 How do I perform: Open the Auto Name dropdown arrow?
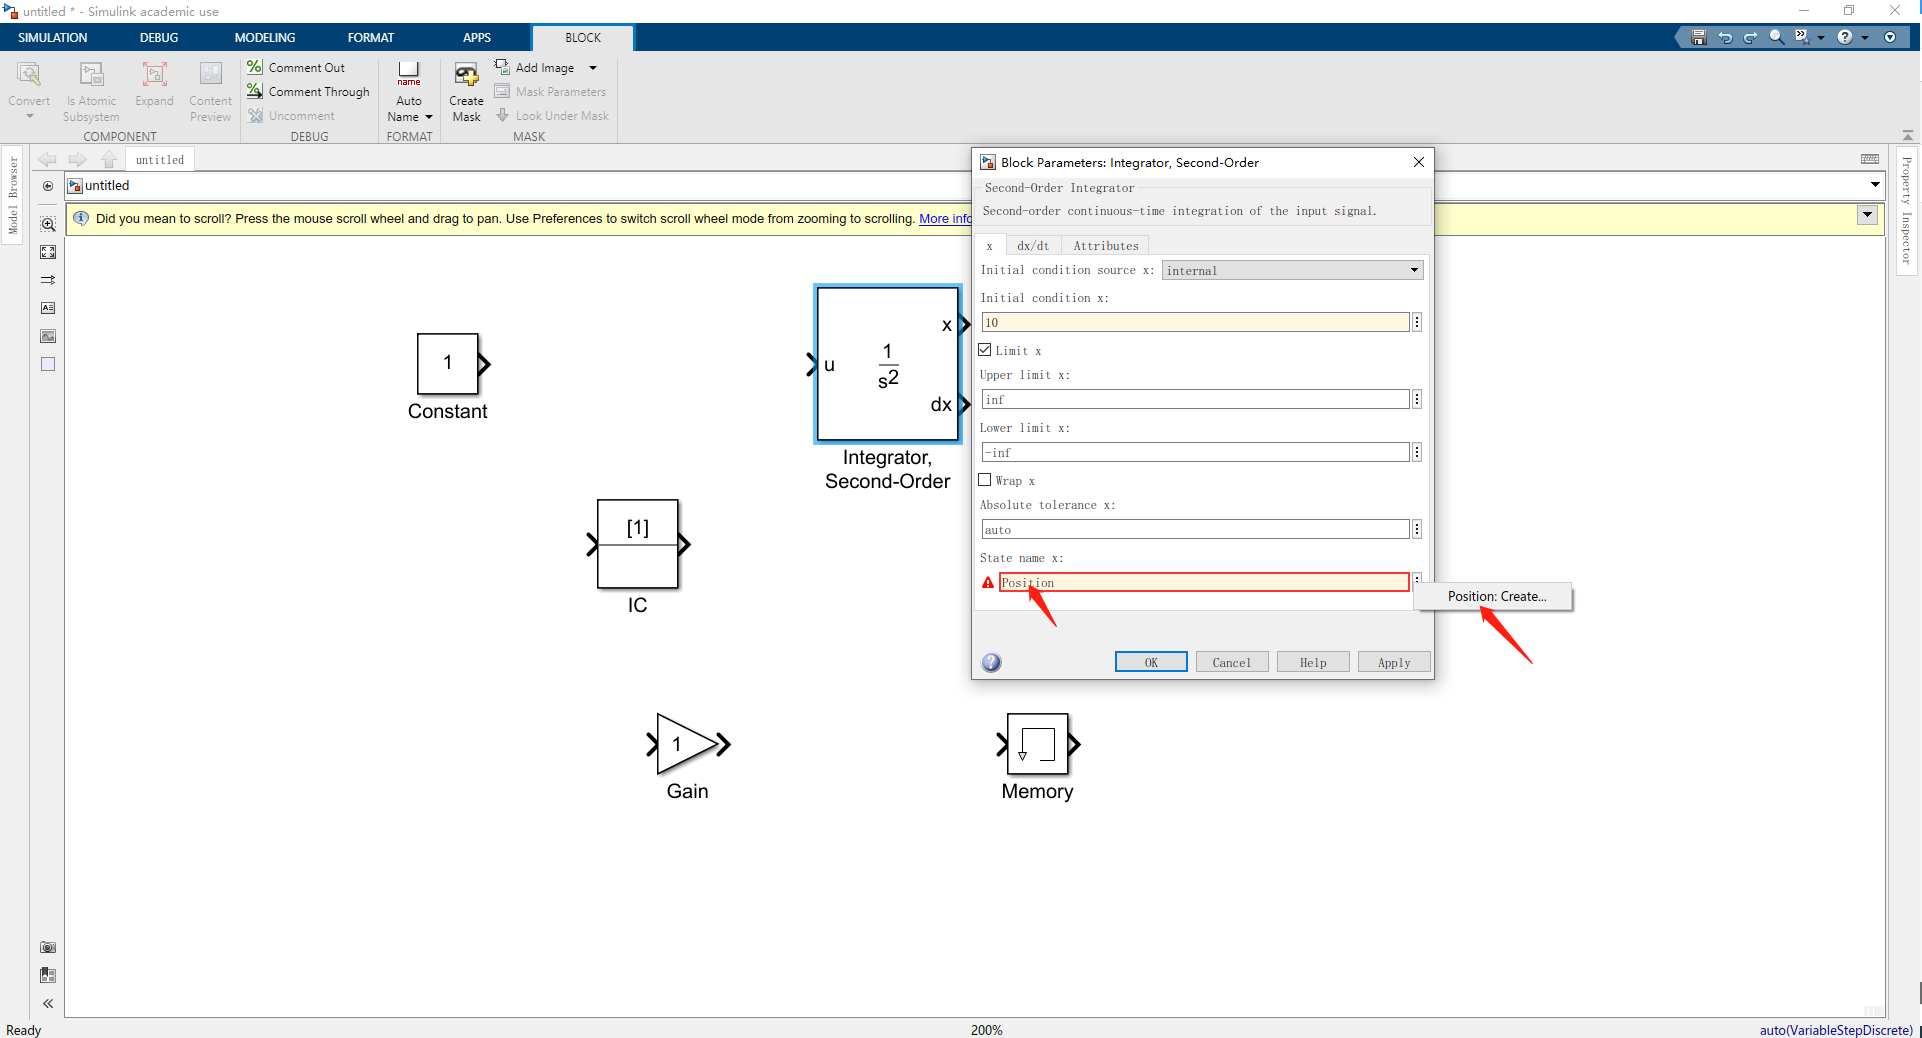click(429, 117)
